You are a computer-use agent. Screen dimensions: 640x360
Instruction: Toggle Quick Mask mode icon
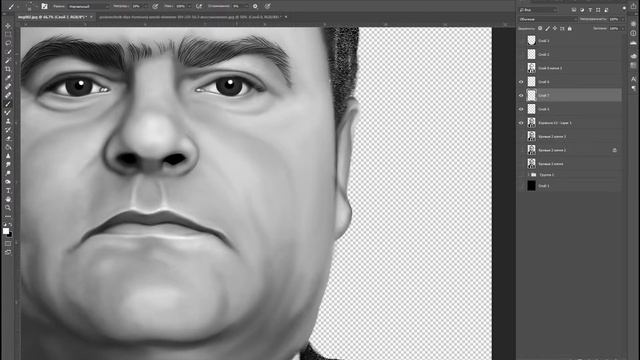pos(8,244)
